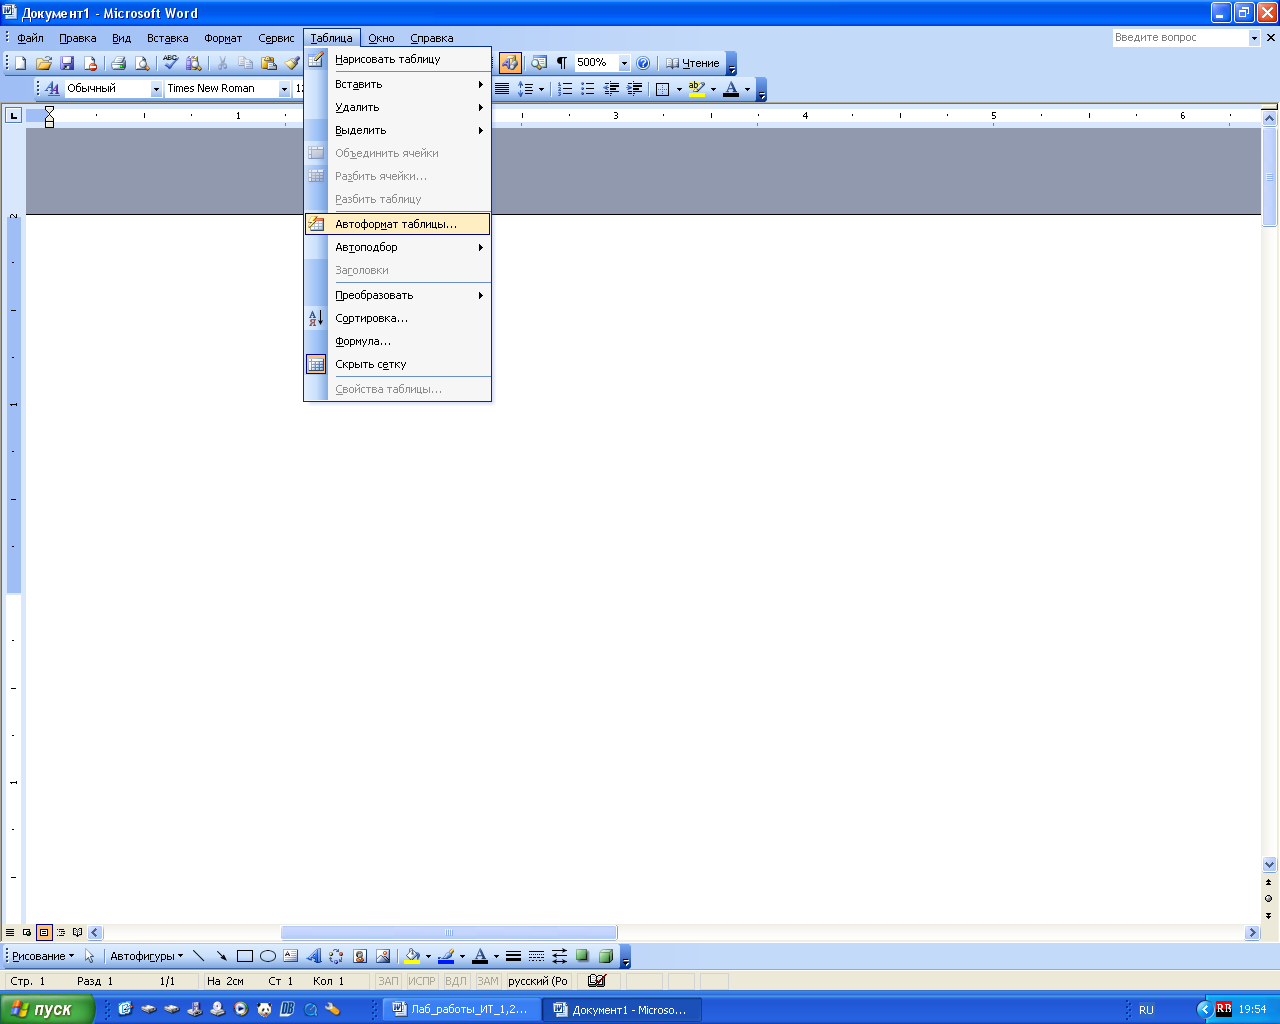Image resolution: width=1280 pixels, height=1024 pixels.
Task: Apply fill color paint bucket
Action: 411,956
